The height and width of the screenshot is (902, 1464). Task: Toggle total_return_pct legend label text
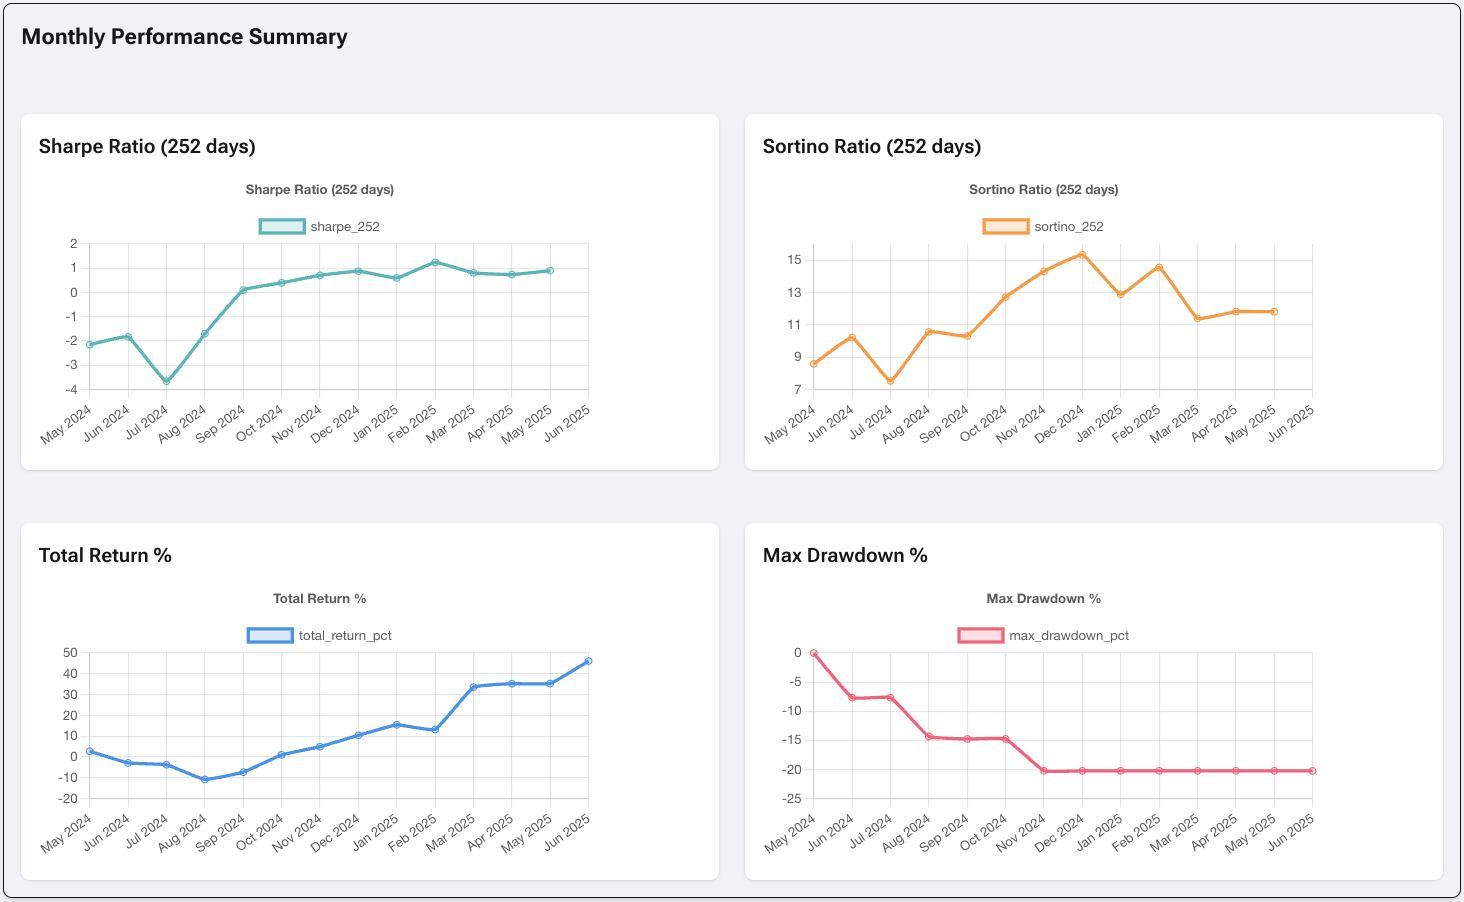click(345, 636)
